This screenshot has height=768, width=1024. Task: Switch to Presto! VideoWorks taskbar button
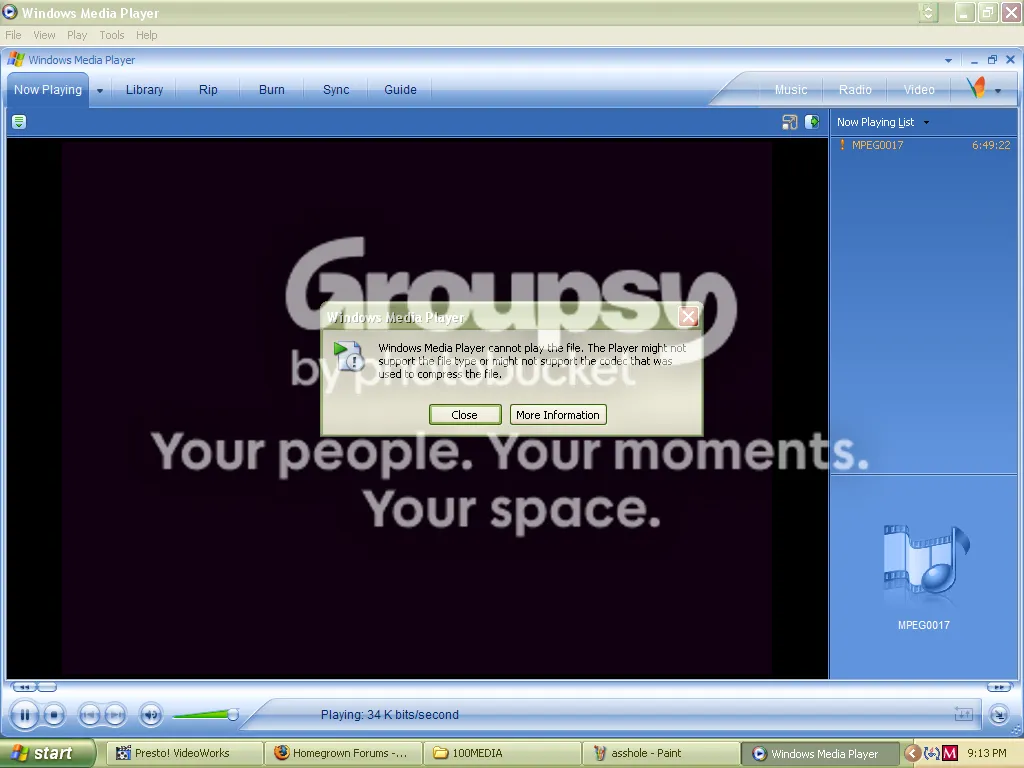click(x=184, y=753)
